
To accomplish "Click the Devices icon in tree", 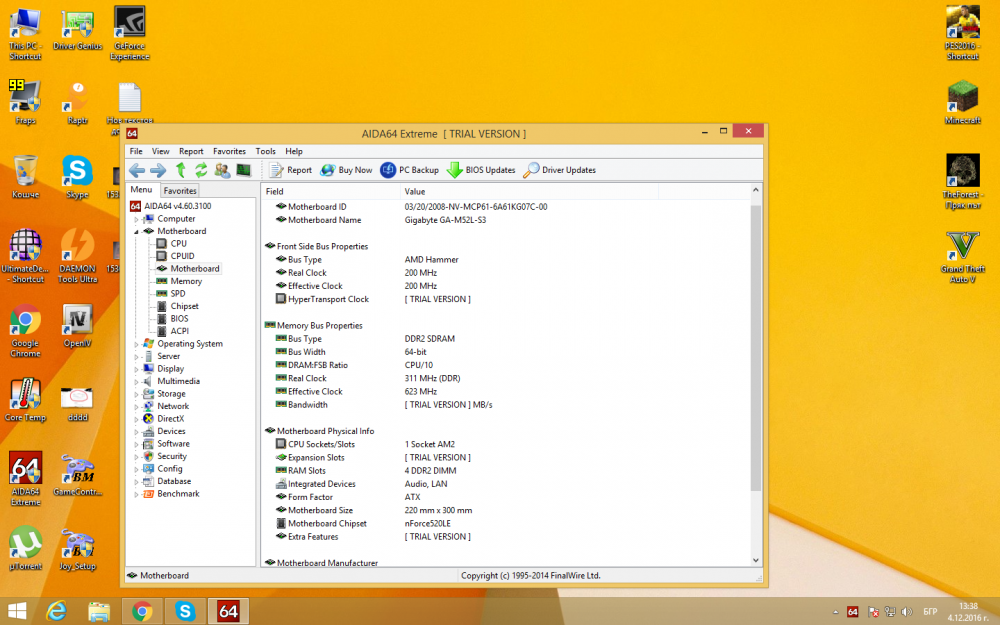I will pos(148,431).
